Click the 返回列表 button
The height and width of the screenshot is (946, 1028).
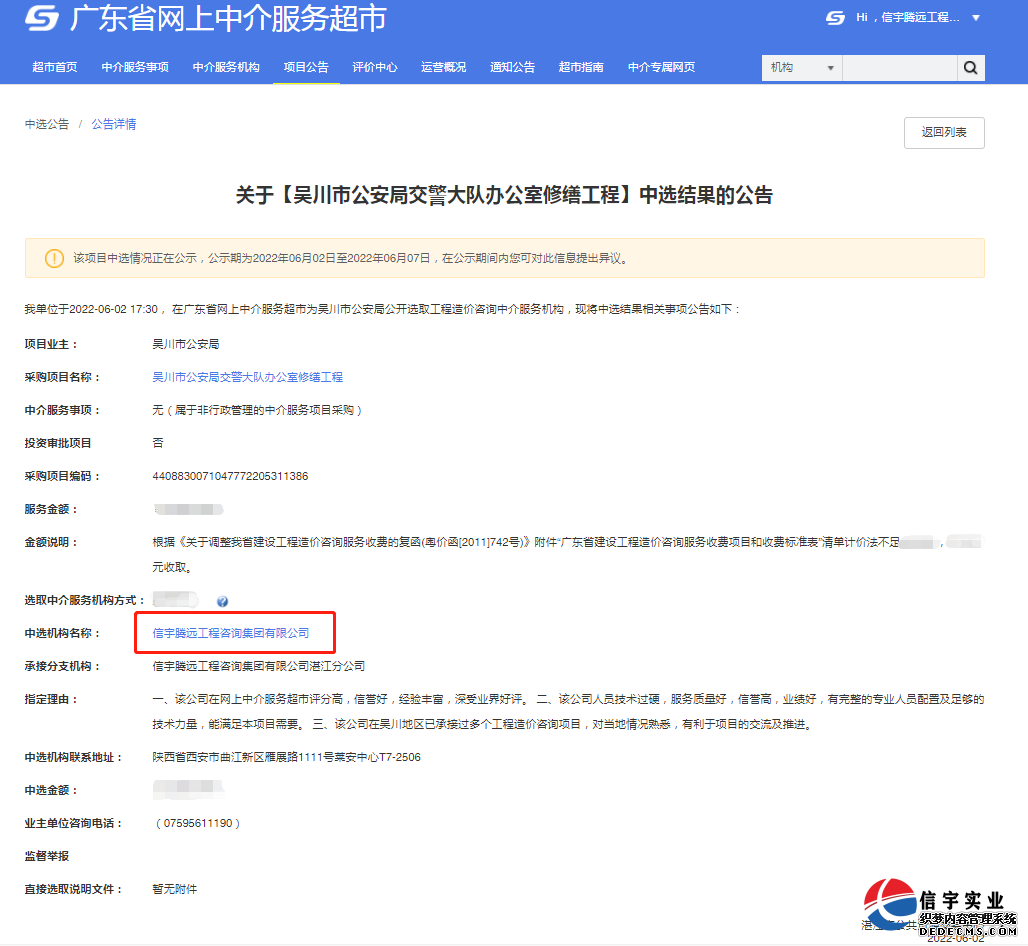943,132
